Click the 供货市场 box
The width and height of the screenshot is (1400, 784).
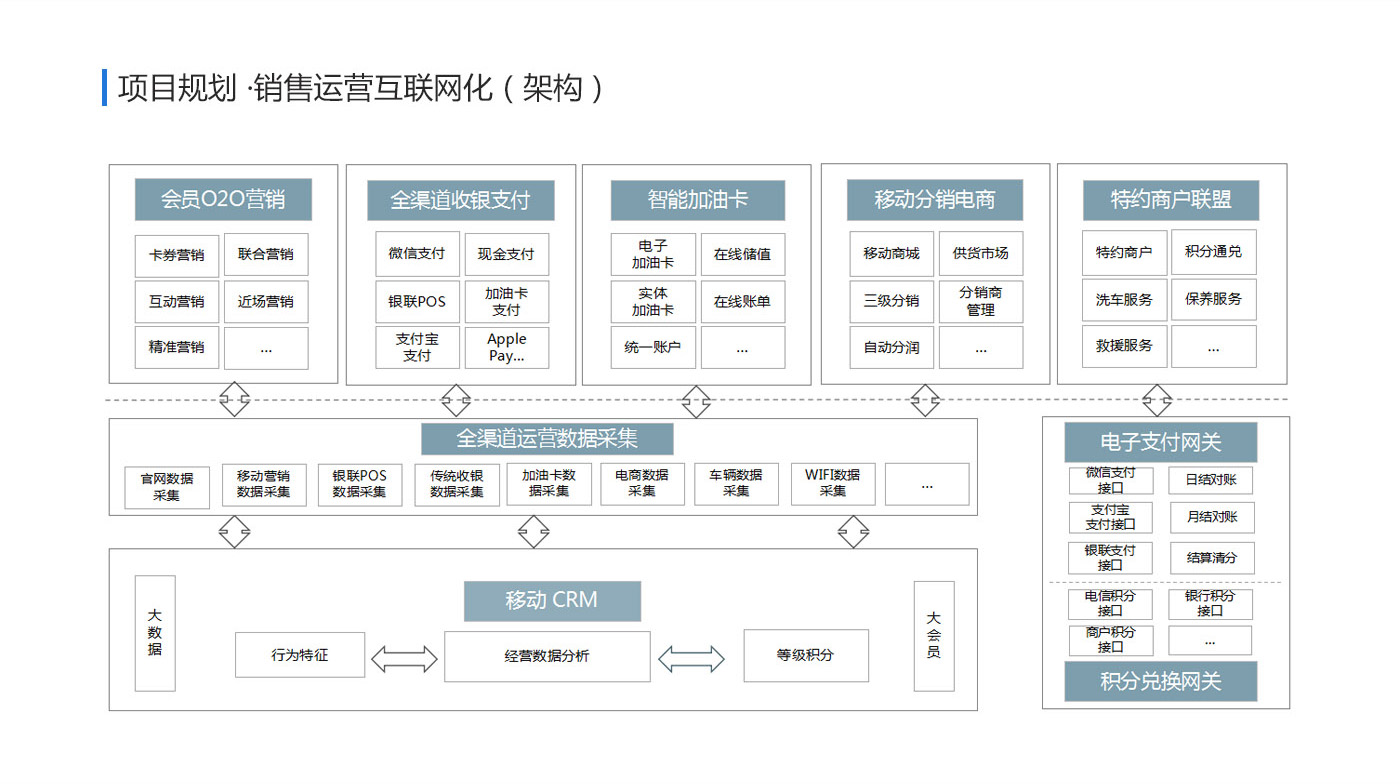[x=981, y=254]
